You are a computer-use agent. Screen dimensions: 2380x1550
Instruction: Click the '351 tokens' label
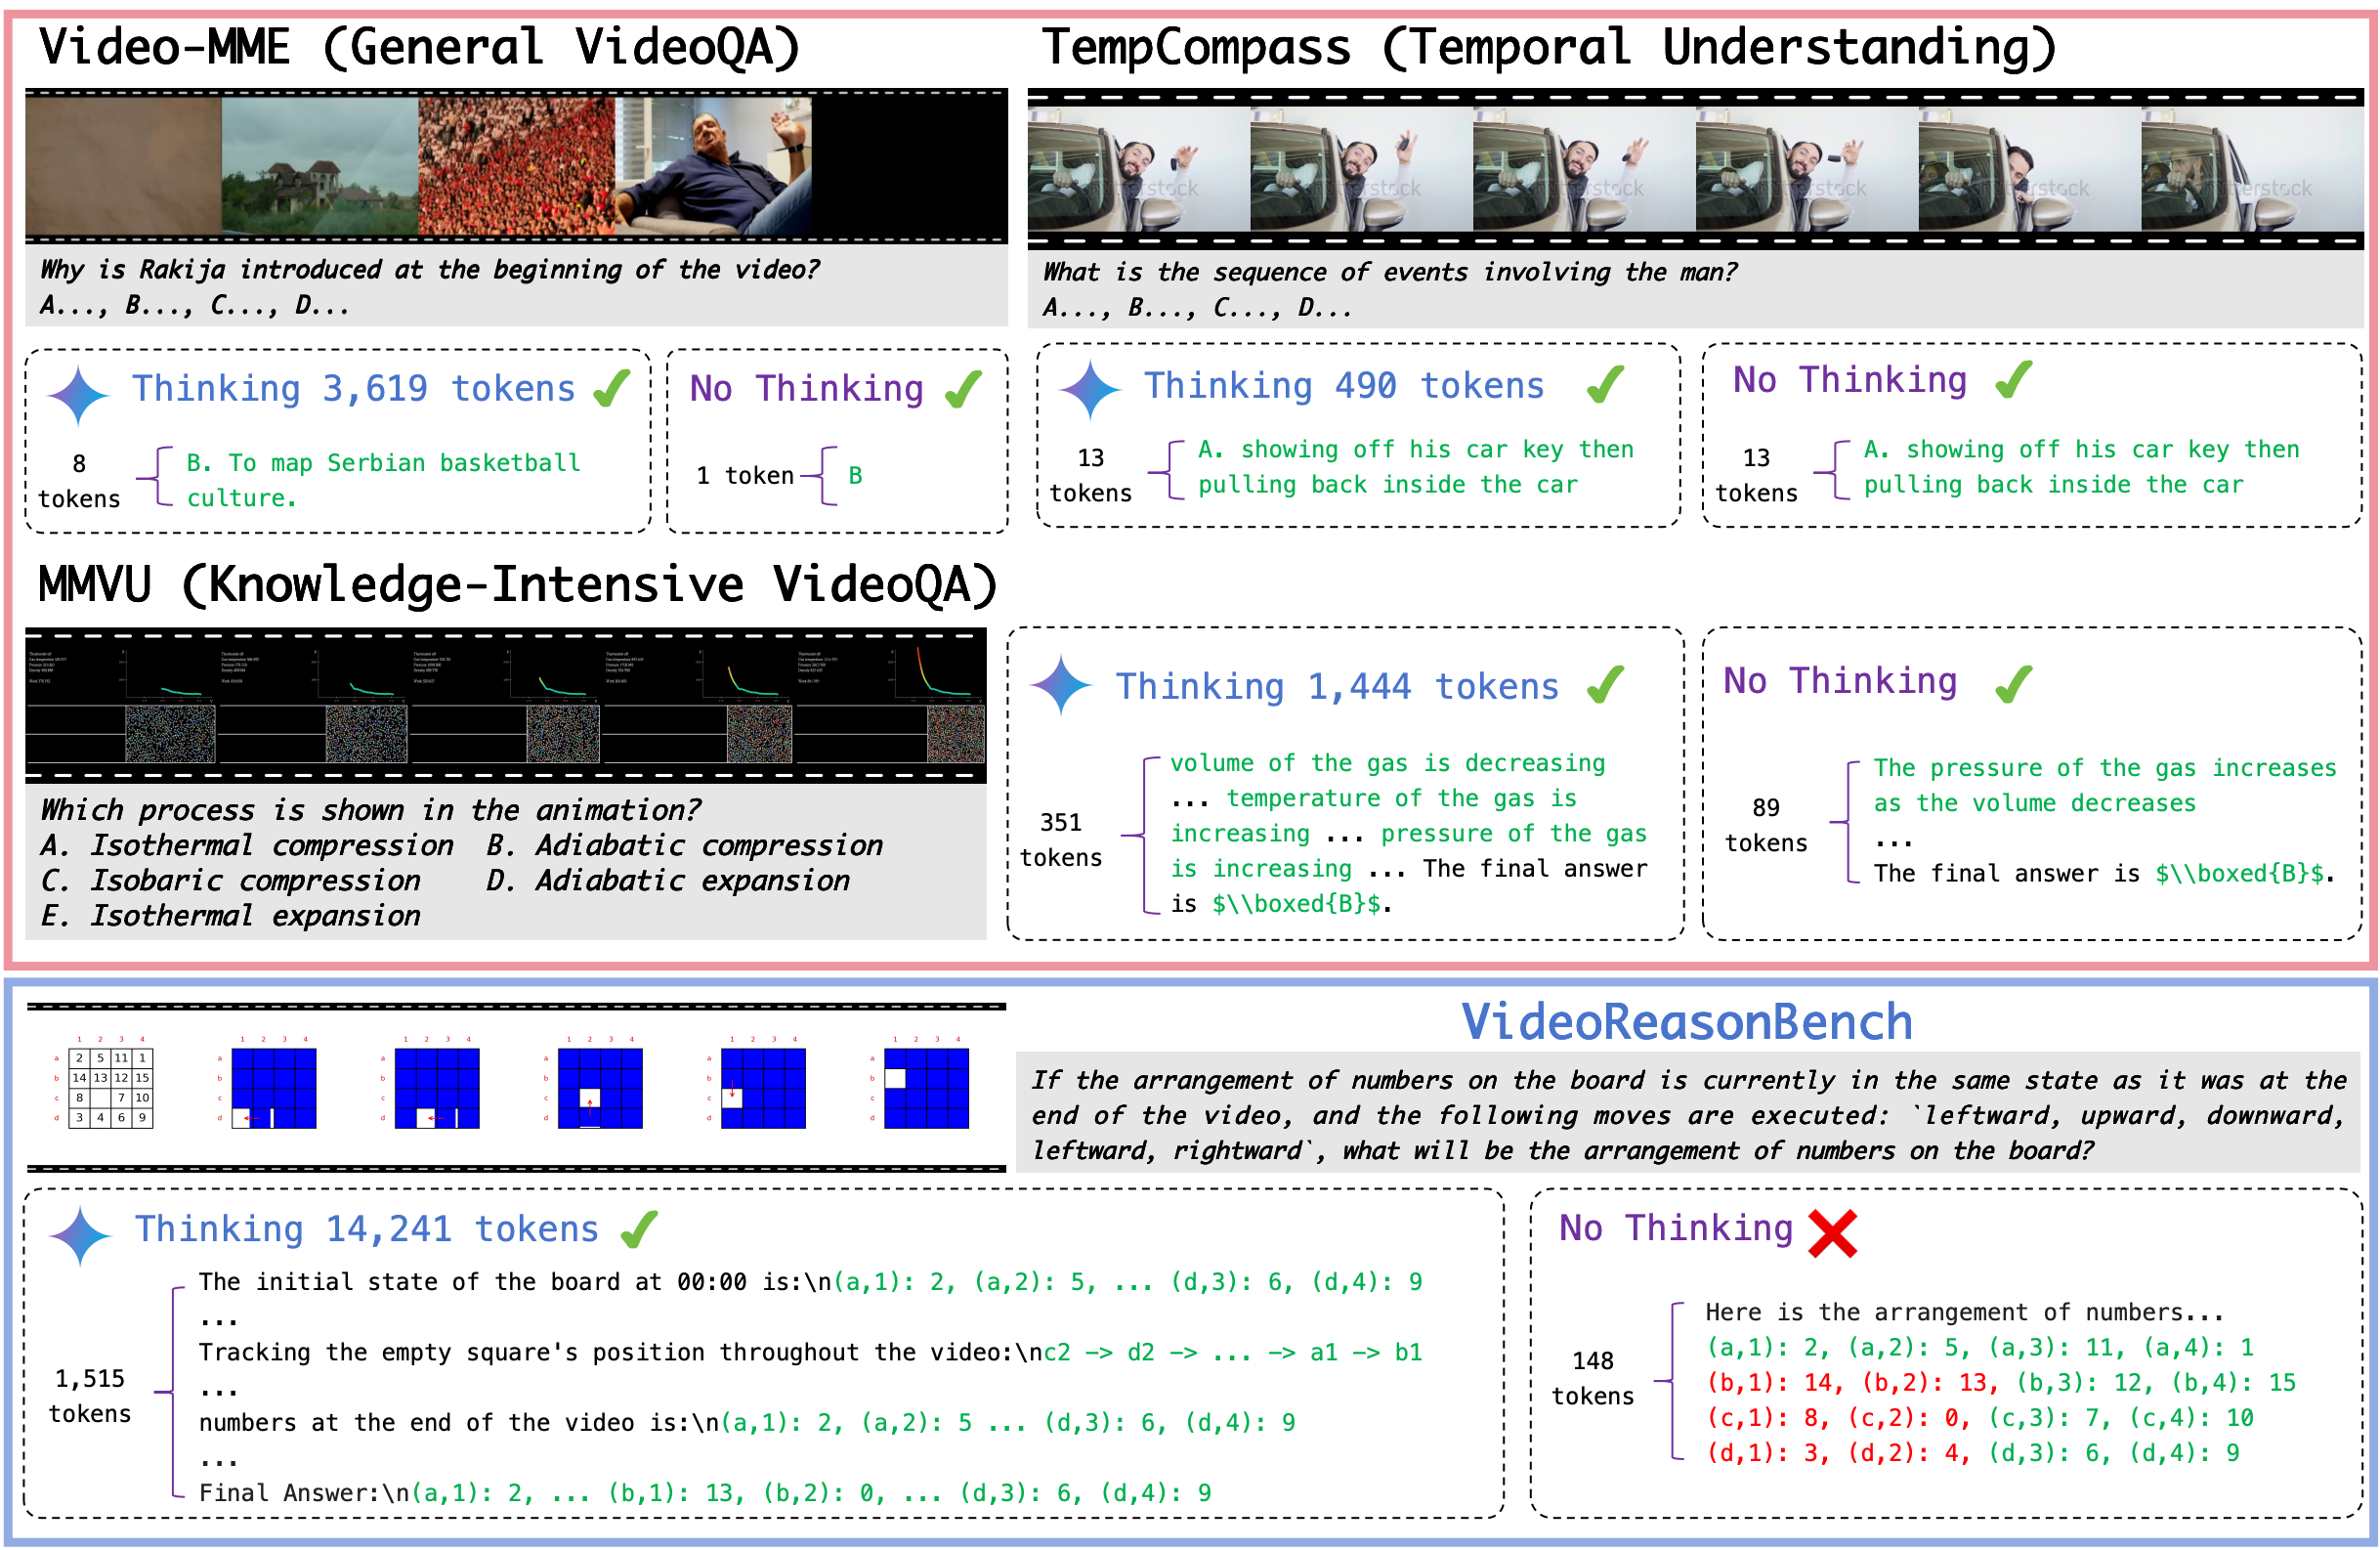pos(1061,840)
